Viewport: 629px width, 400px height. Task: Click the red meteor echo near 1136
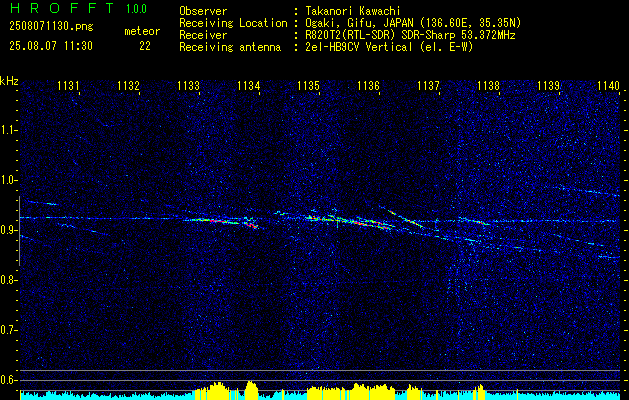pos(373,224)
